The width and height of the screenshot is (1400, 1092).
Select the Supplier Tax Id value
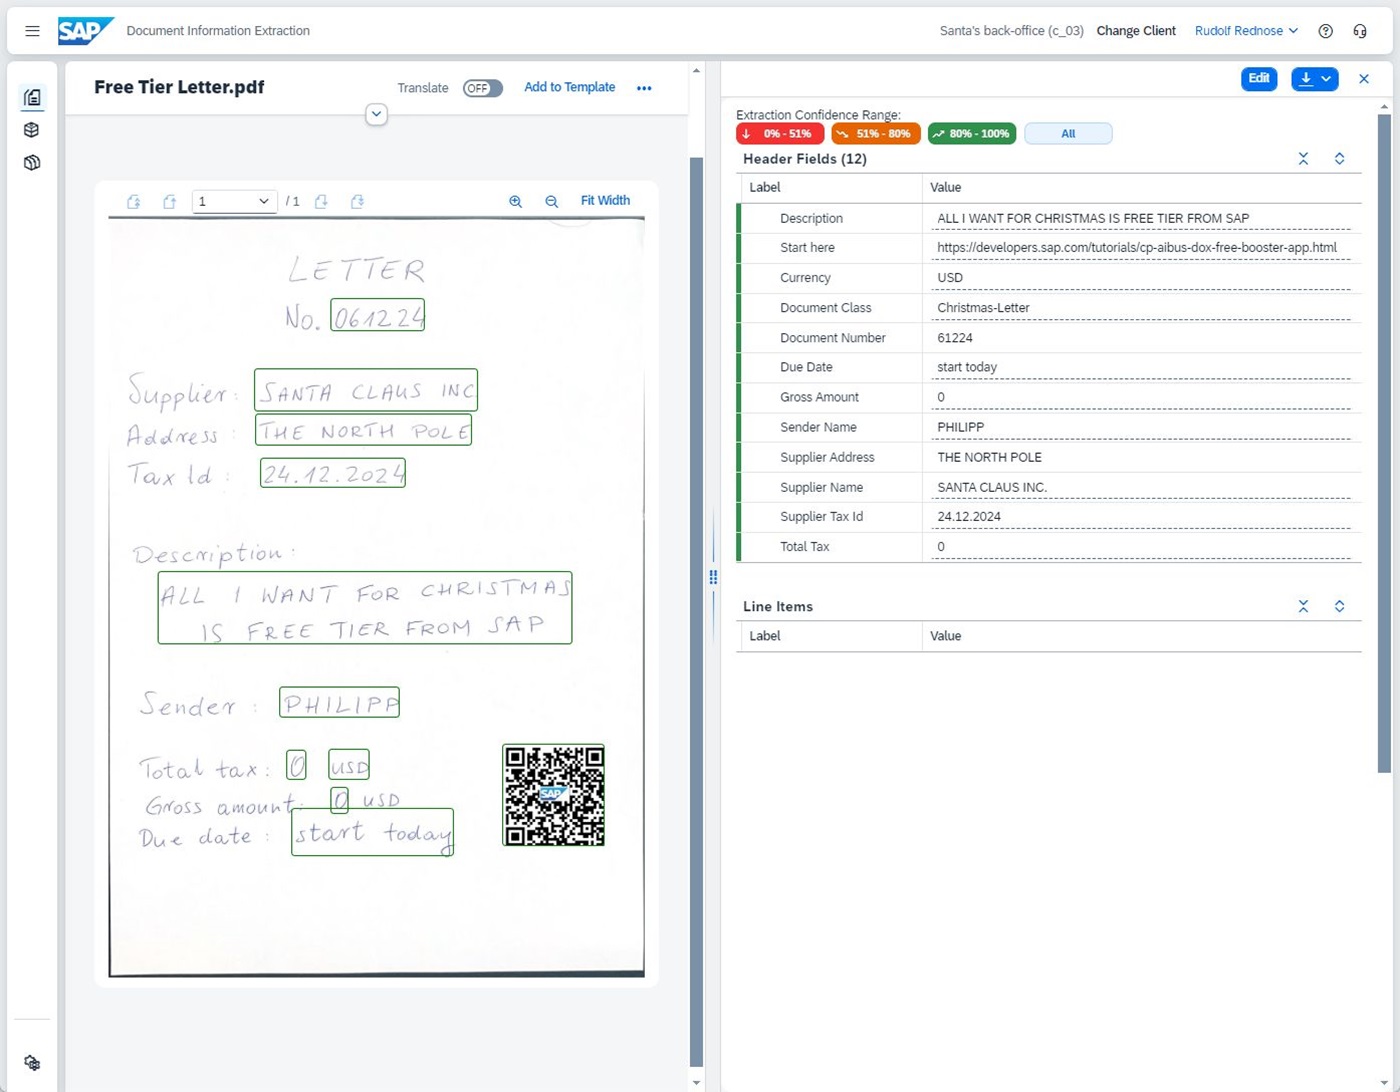tap(1143, 516)
